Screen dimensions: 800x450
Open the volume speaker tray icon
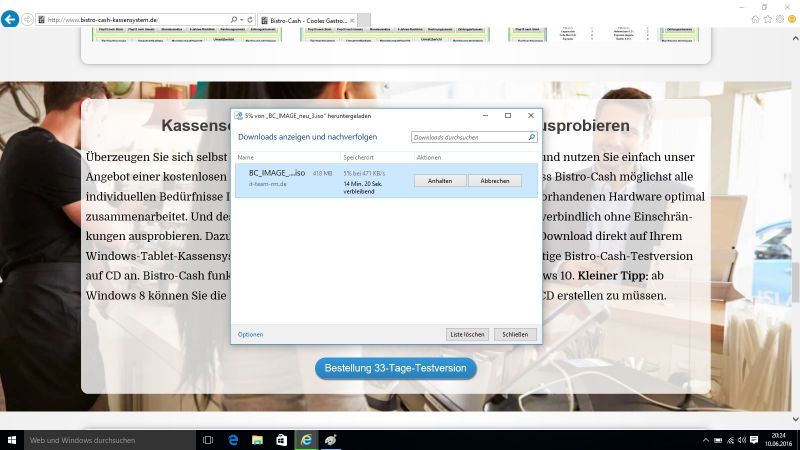pyautogui.click(x=742, y=440)
